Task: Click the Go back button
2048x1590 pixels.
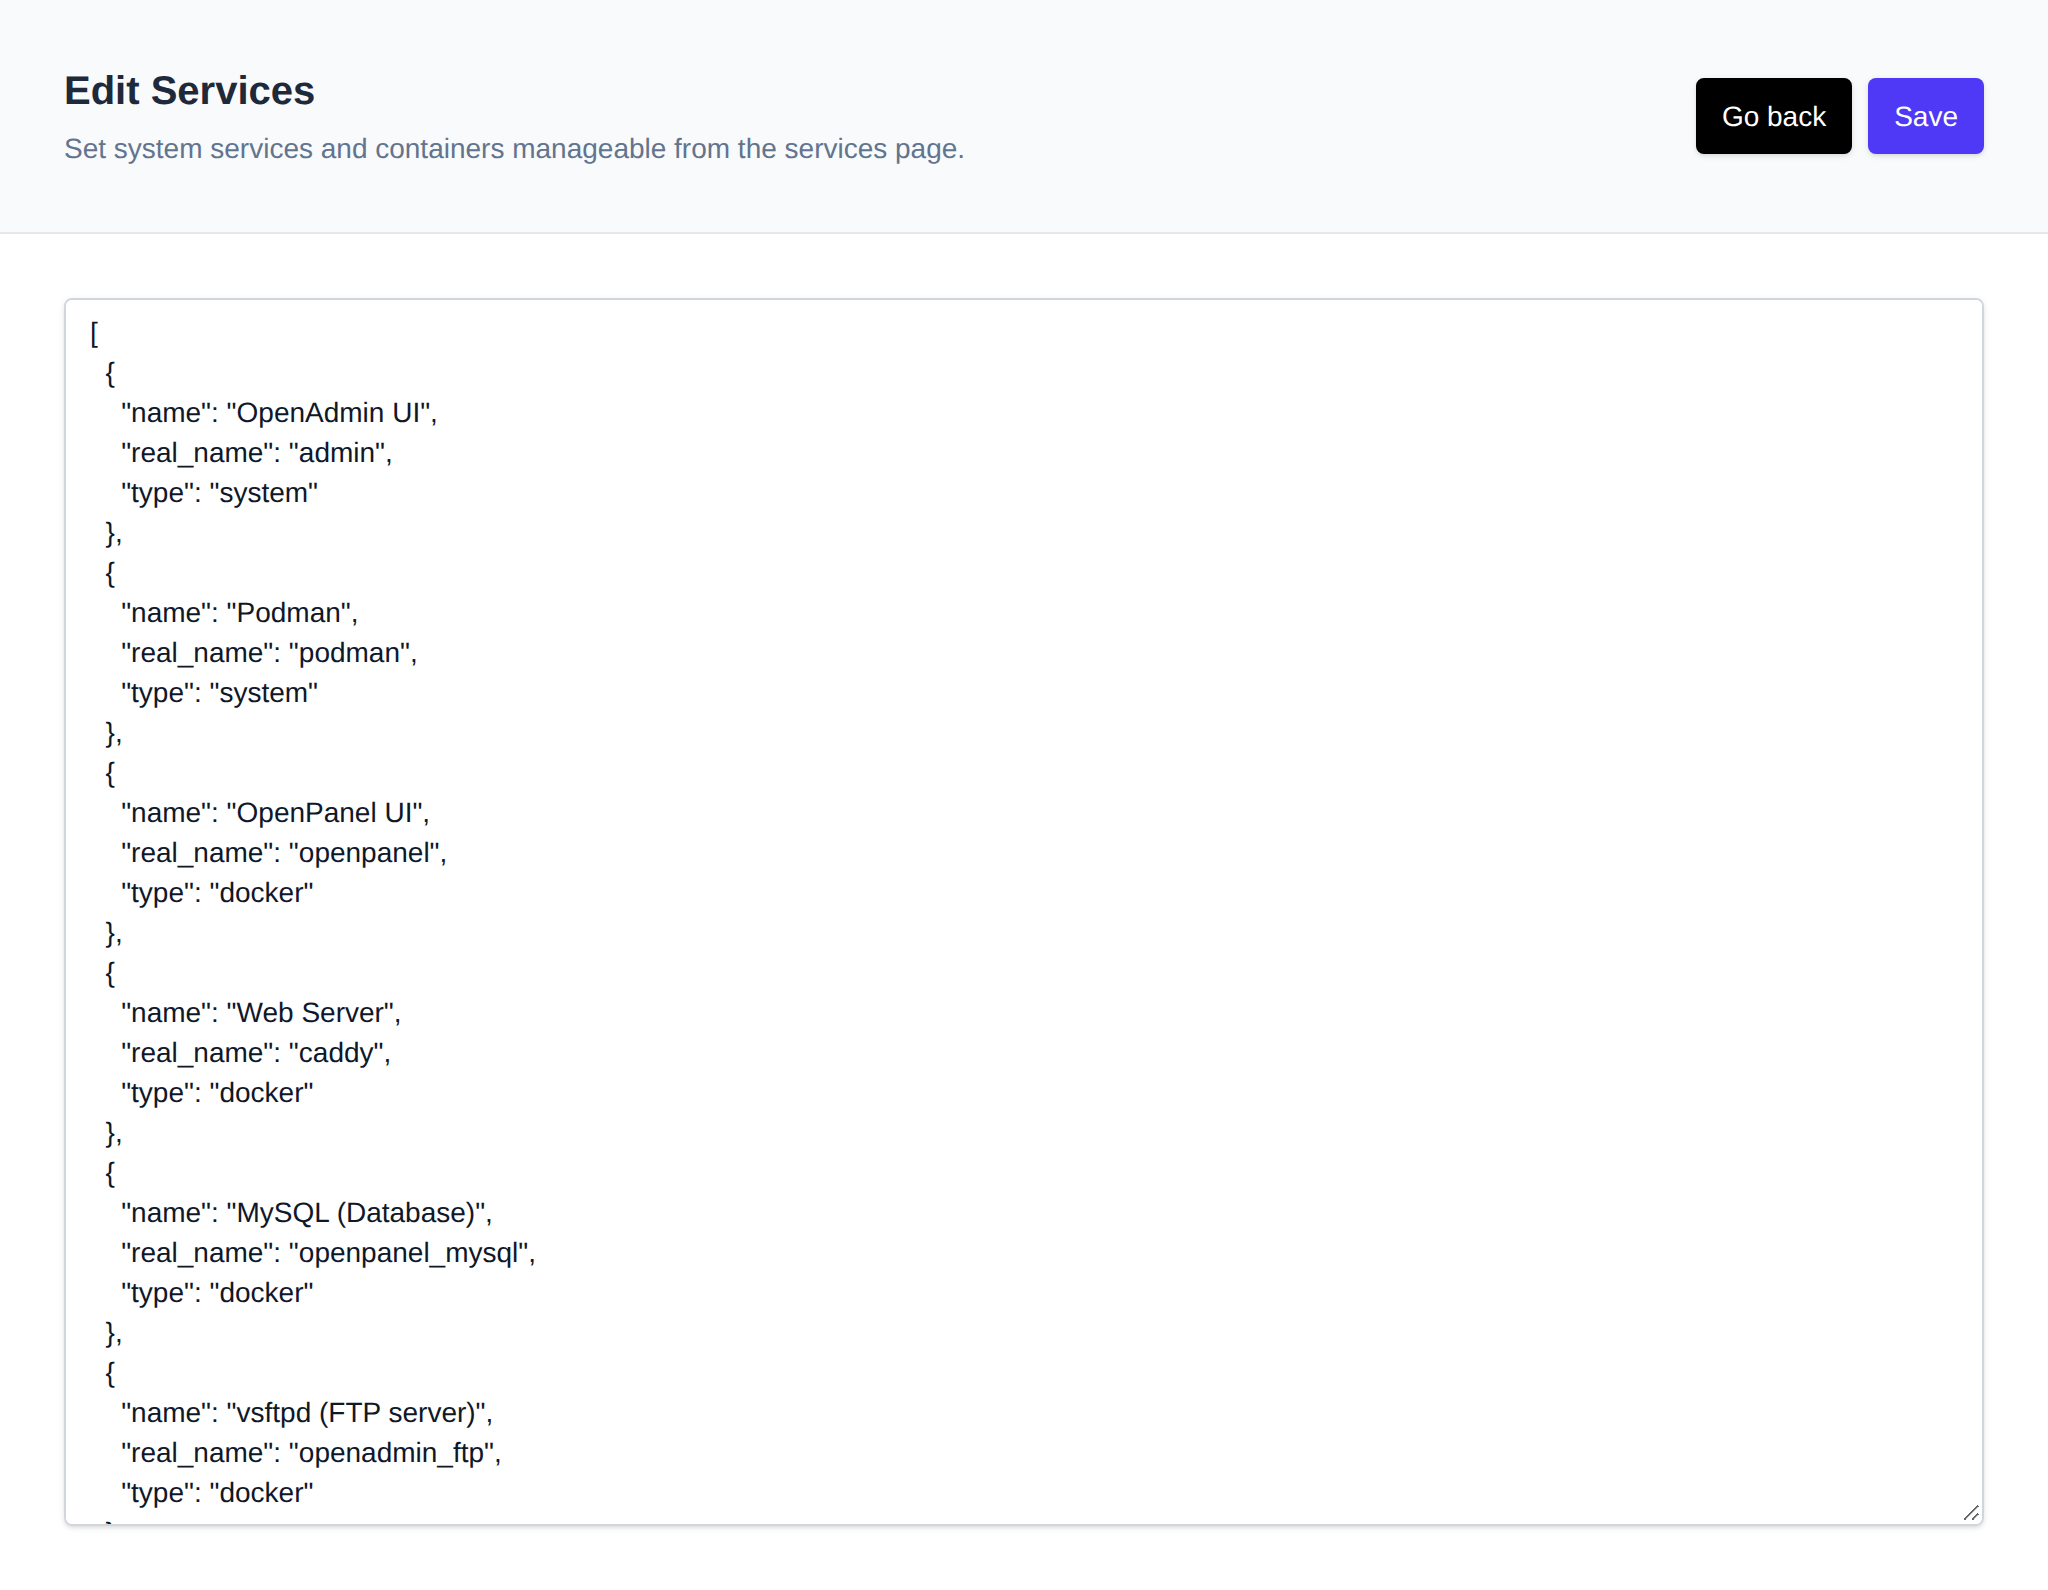Action: click(x=1773, y=116)
